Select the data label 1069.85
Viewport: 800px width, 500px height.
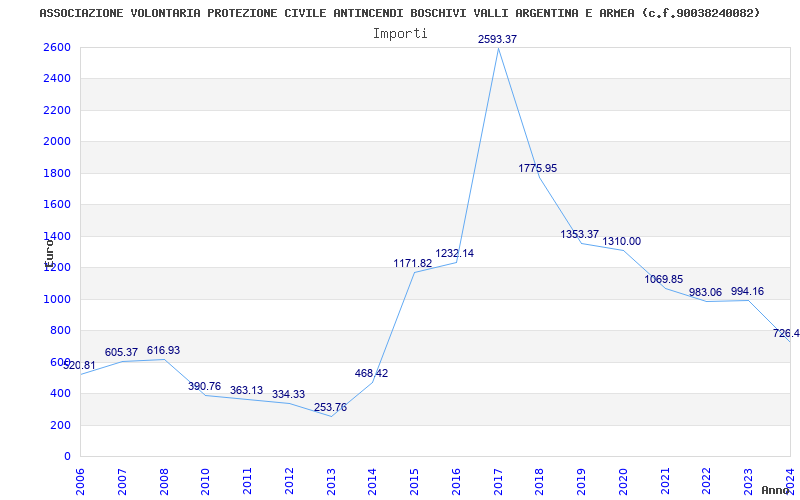663,279
